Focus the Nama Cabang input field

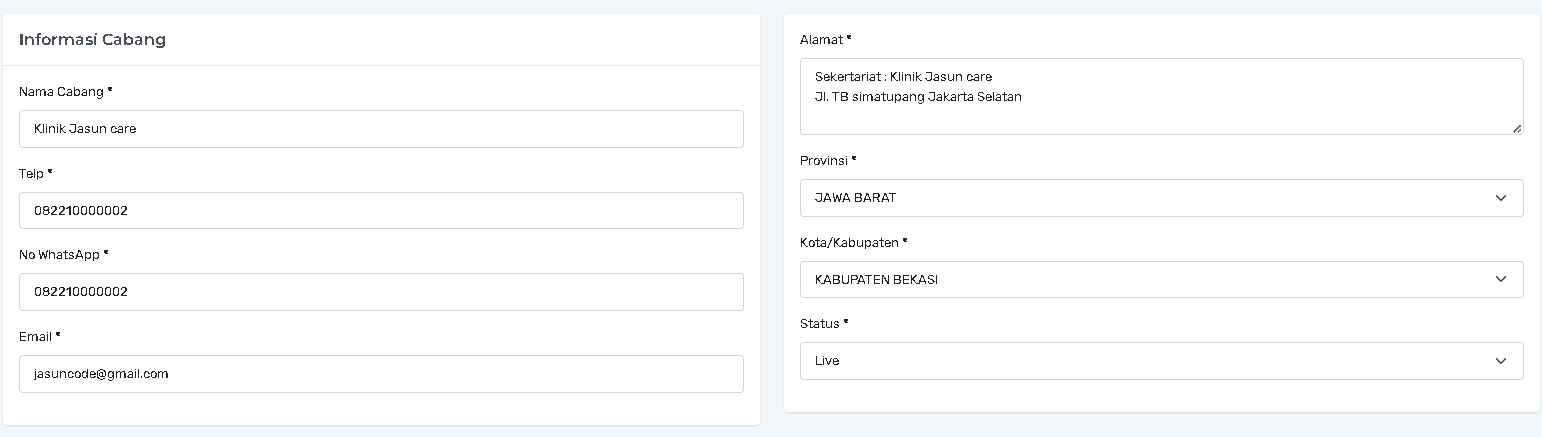click(x=381, y=129)
